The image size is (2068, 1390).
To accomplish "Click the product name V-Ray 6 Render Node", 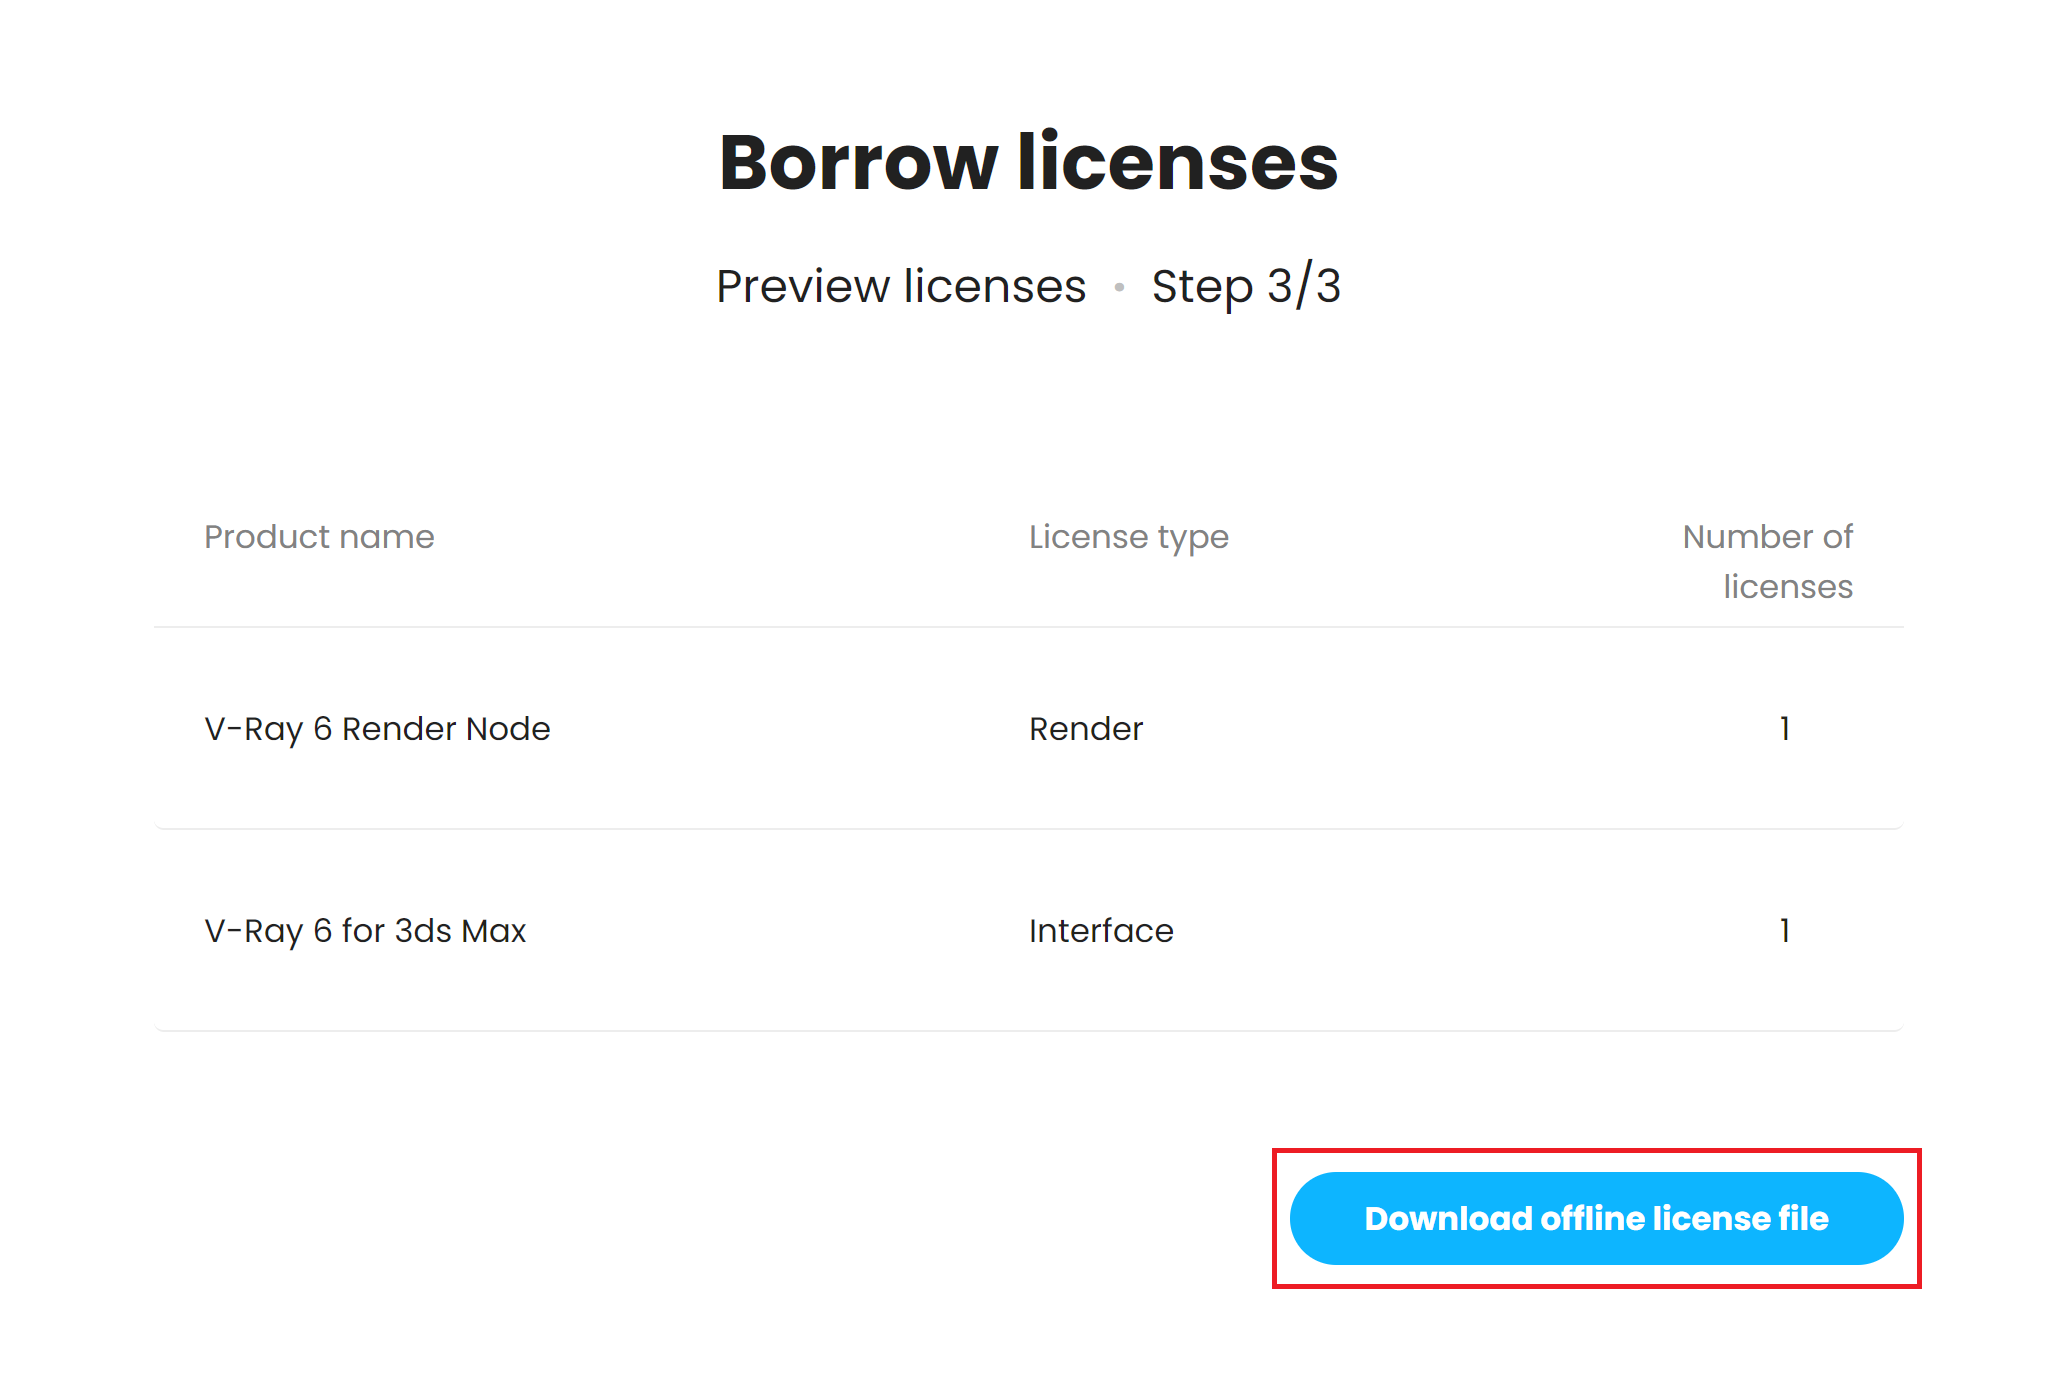I will pos(376,729).
